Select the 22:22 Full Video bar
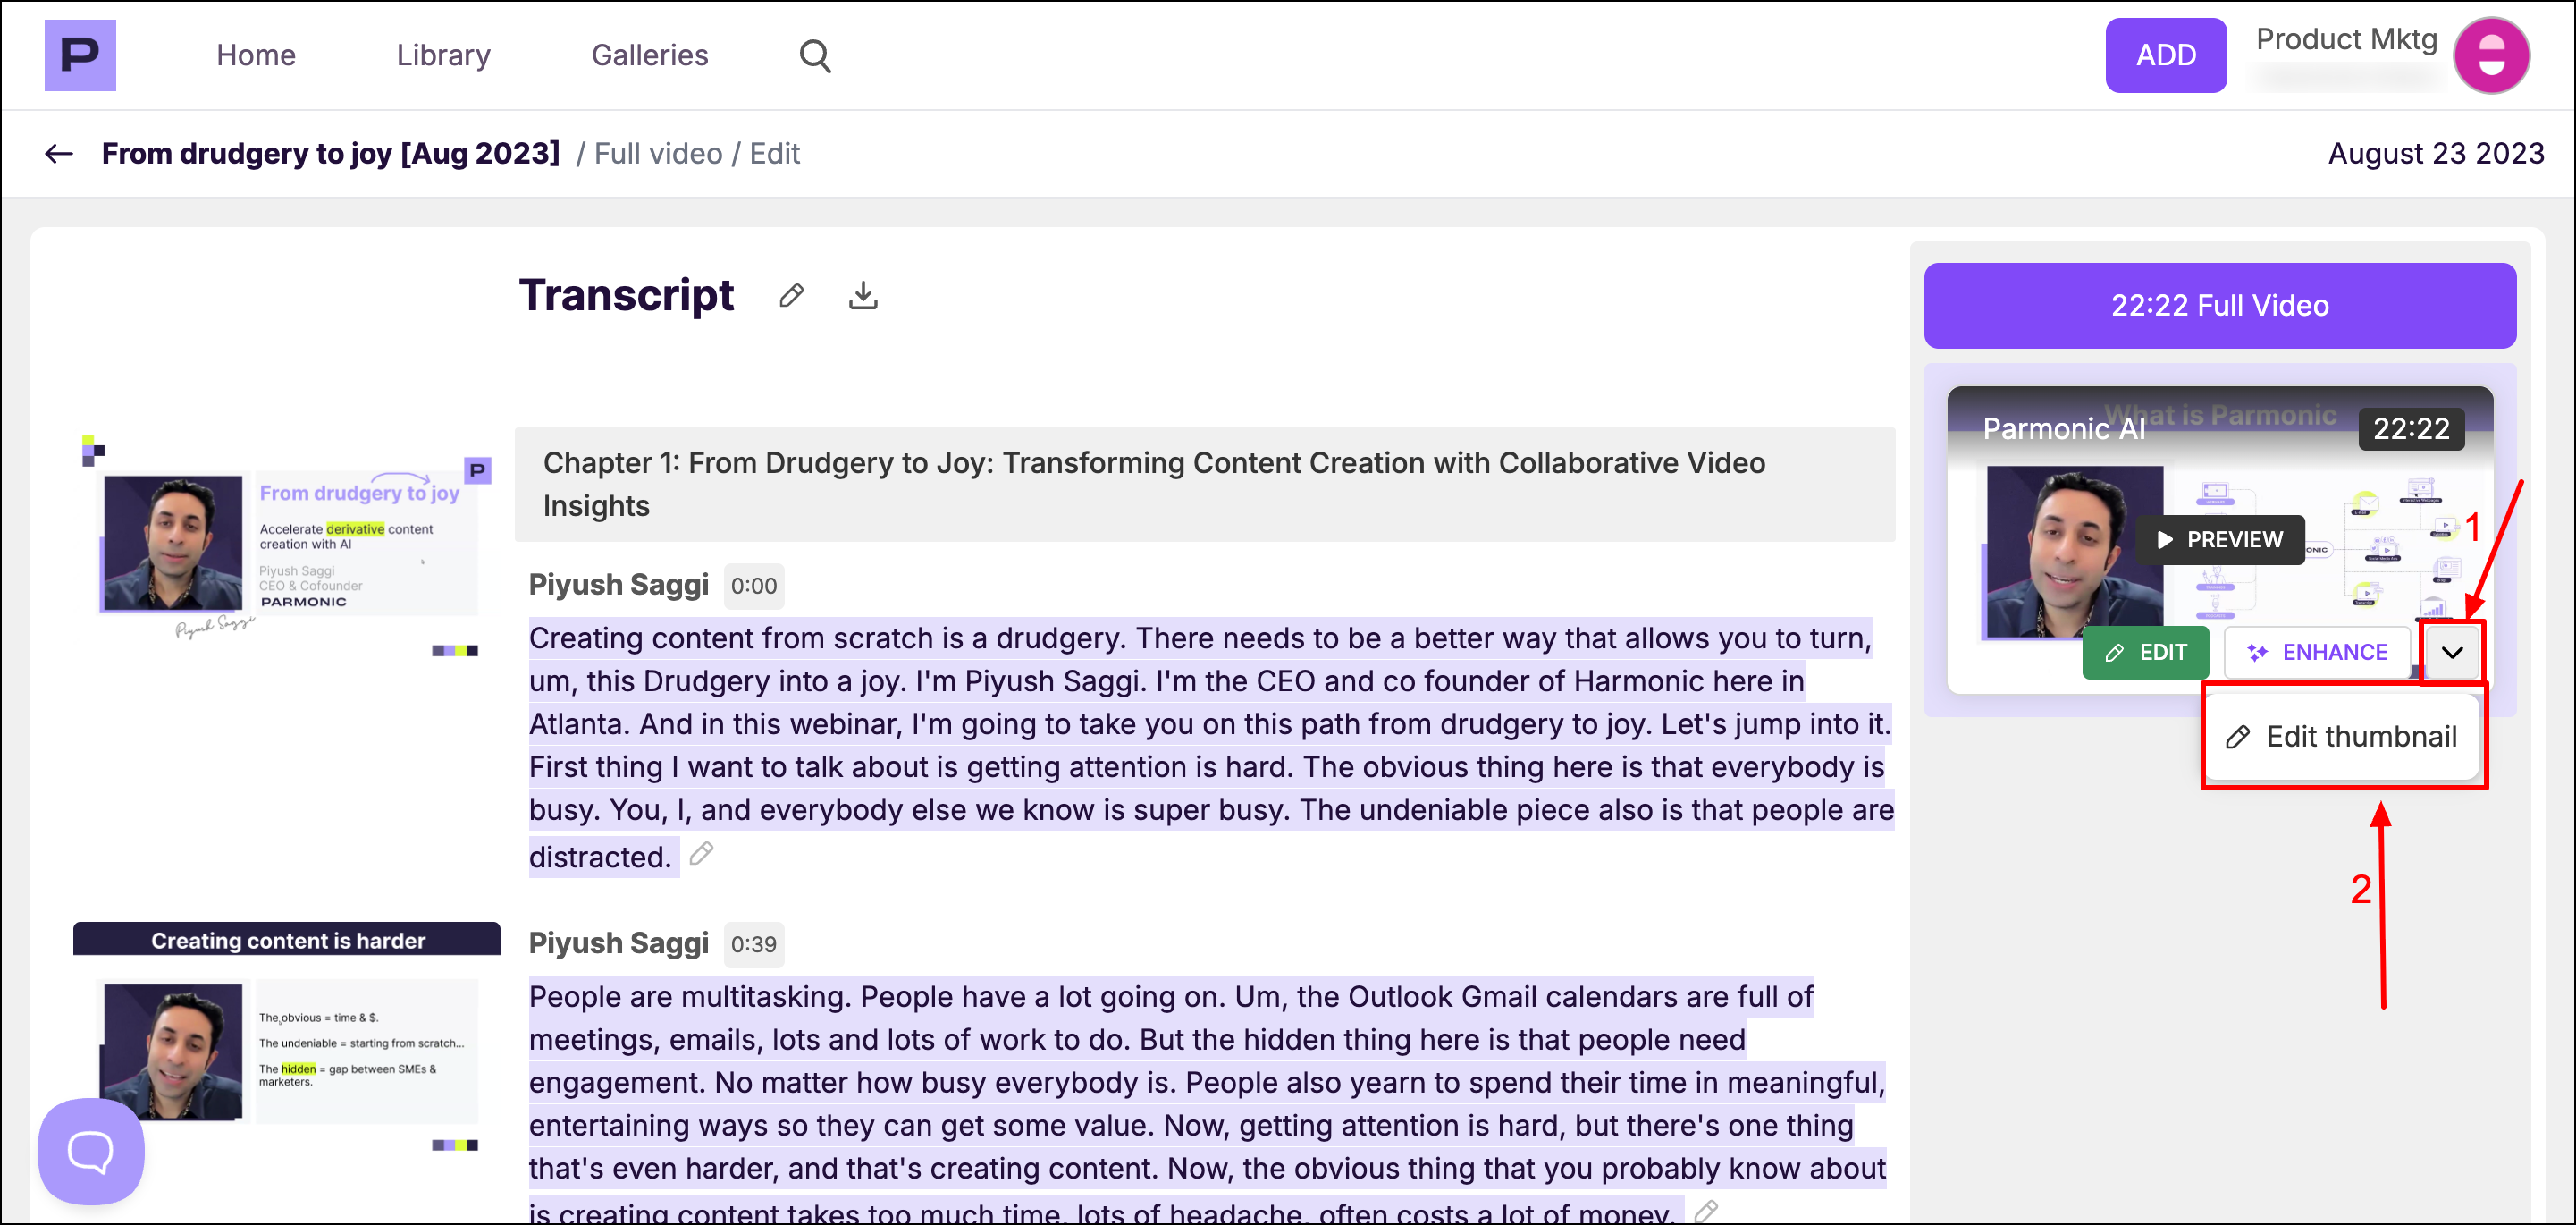The width and height of the screenshot is (2576, 1225). pyautogui.click(x=2219, y=305)
